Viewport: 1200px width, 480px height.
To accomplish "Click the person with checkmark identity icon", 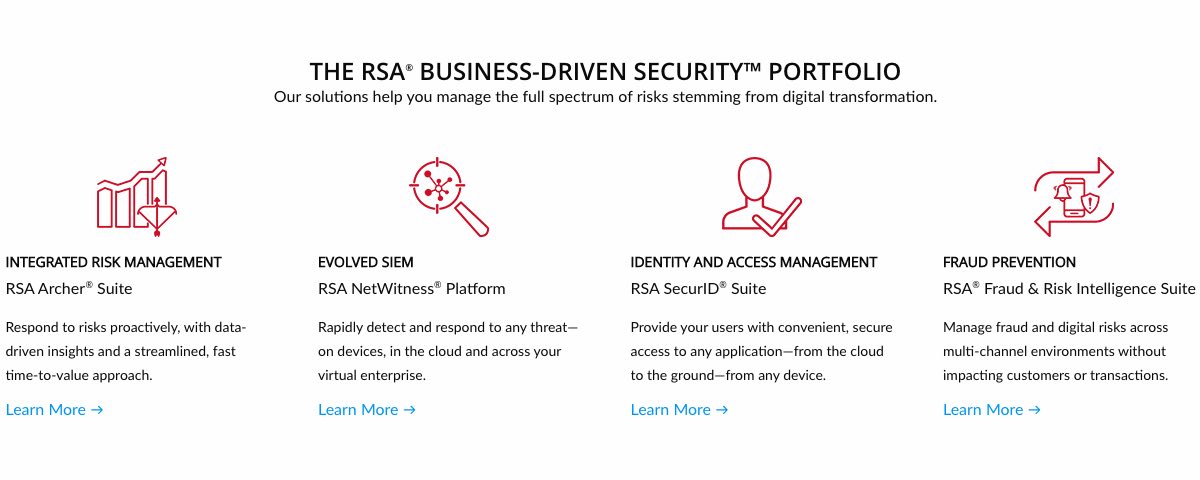I will coord(761,197).
